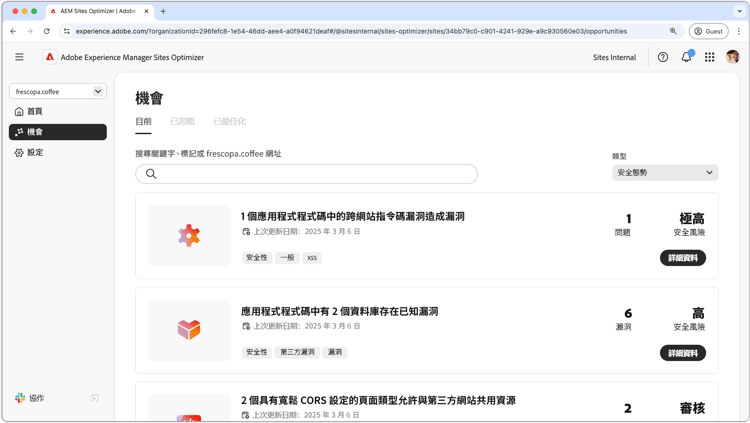Click the box thumbnail of library vulnerabilities

189,330
